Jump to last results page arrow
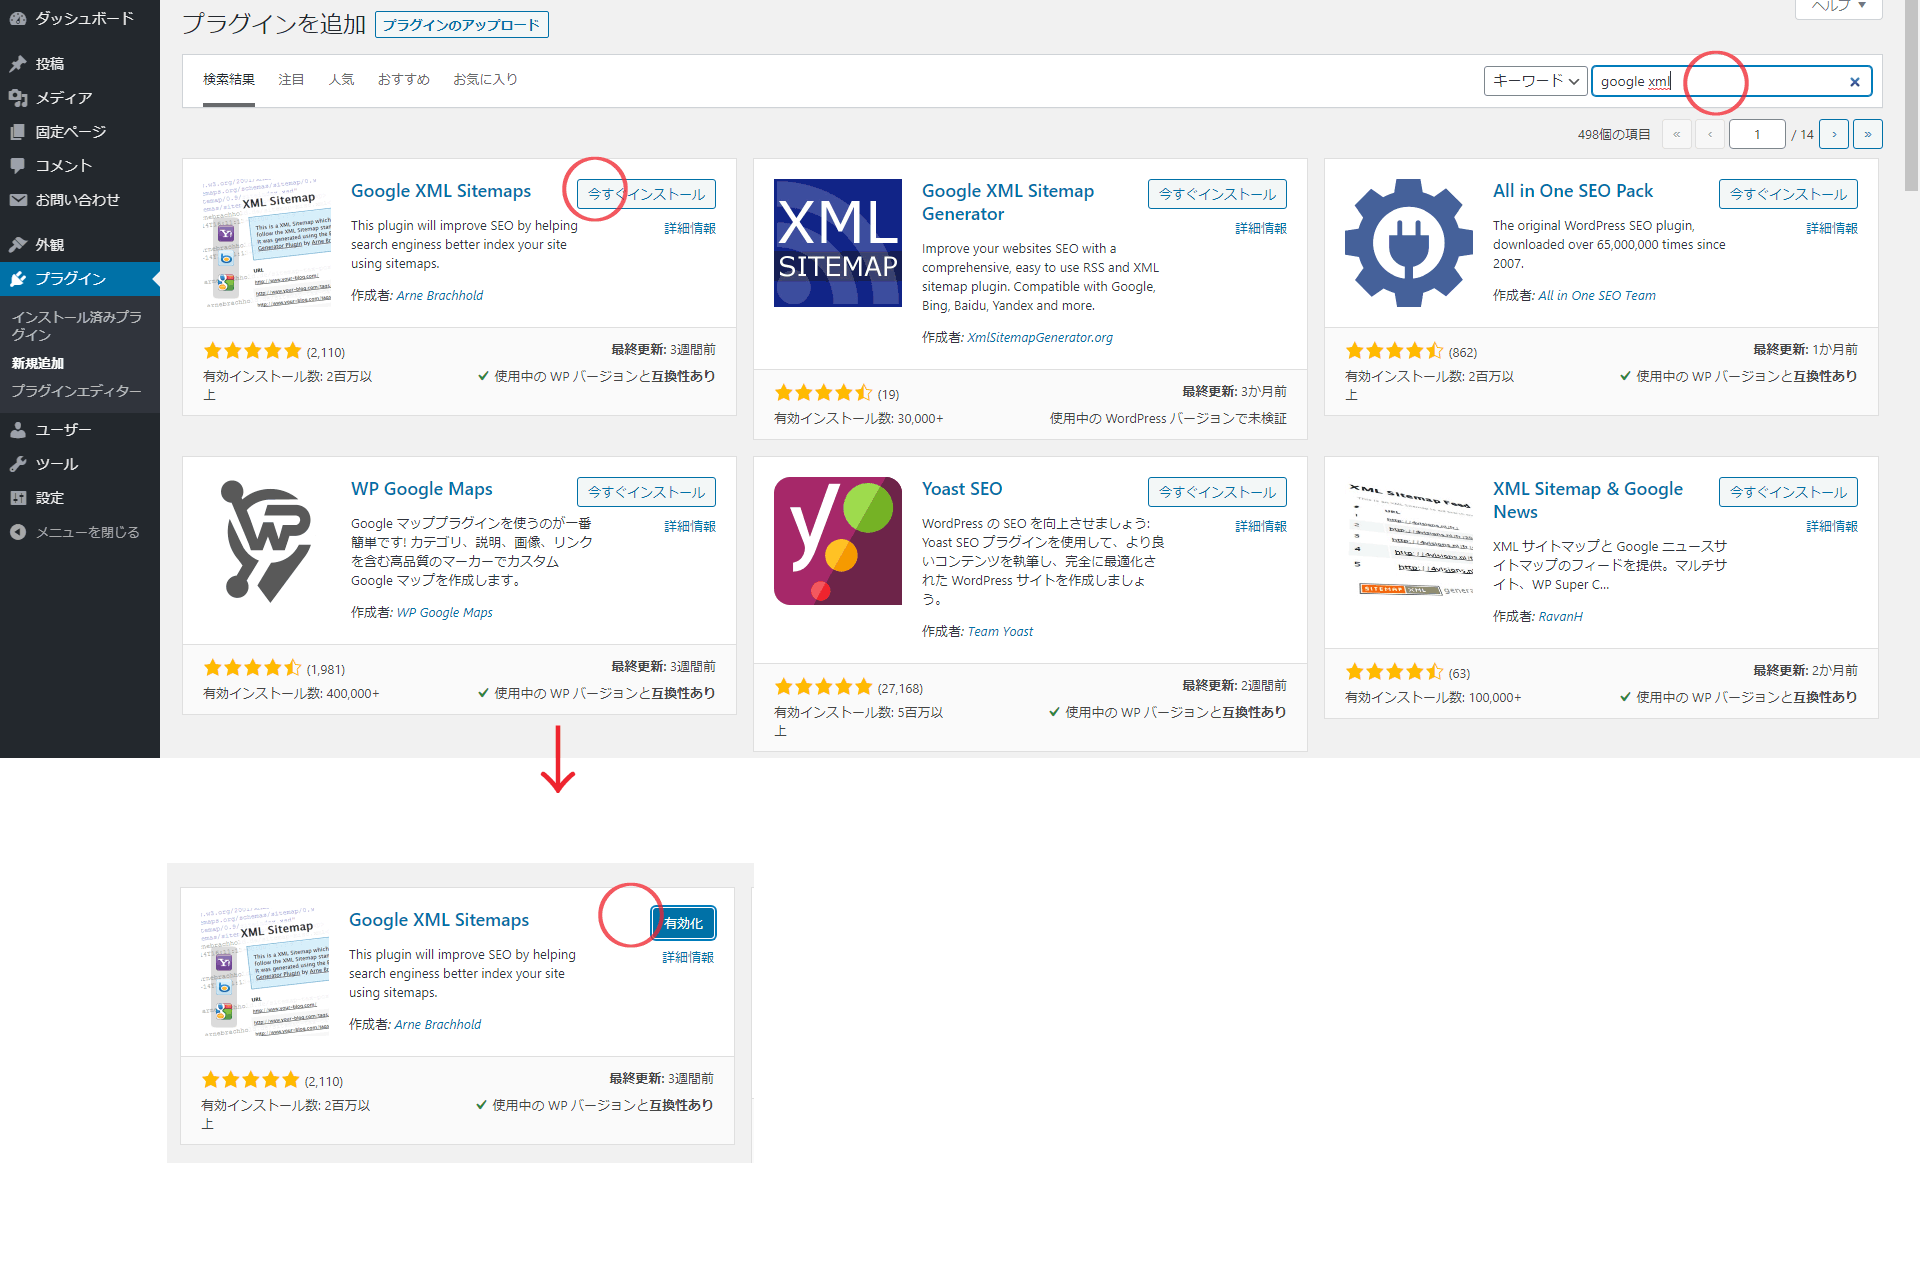Viewport: 1920px width, 1280px height. 1867,134
